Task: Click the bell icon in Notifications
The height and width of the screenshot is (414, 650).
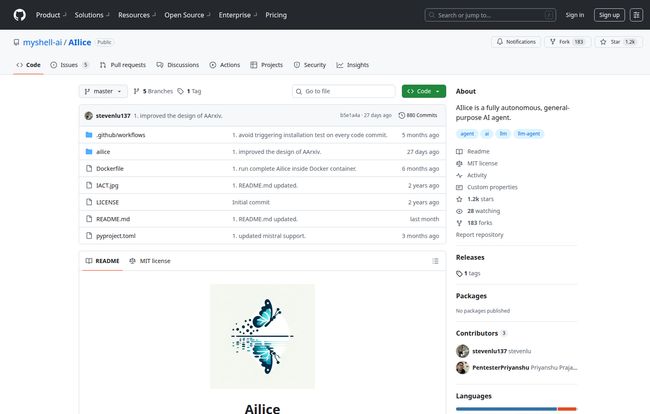Action: click(x=500, y=42)
